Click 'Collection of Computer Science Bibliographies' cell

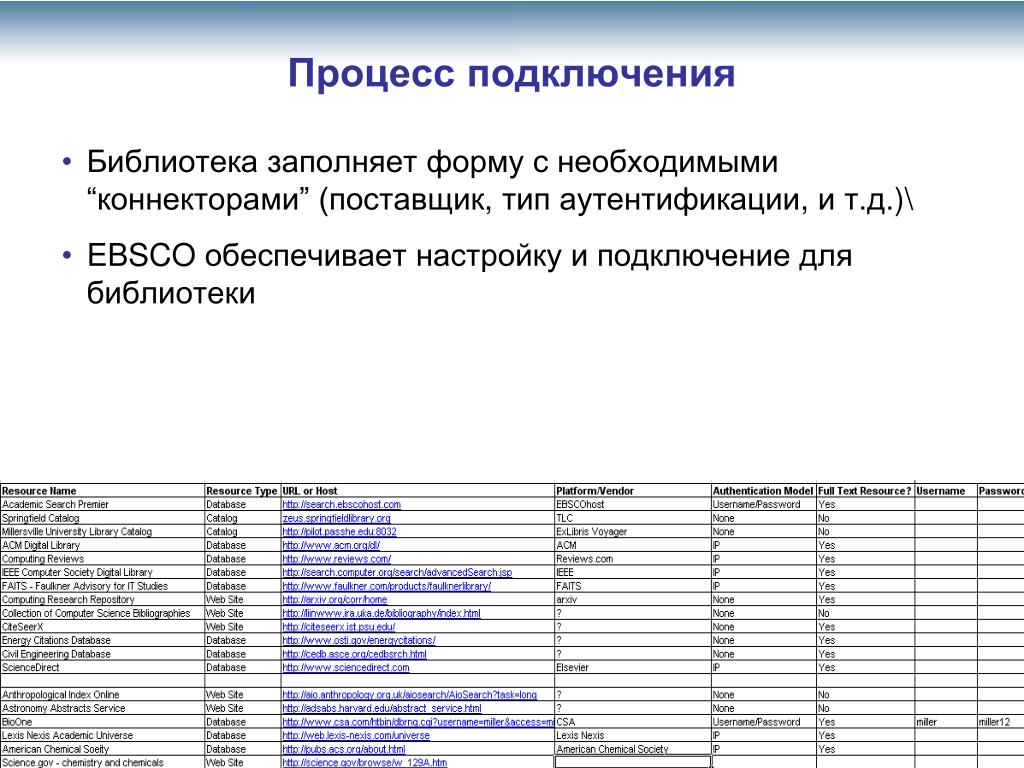103,613
